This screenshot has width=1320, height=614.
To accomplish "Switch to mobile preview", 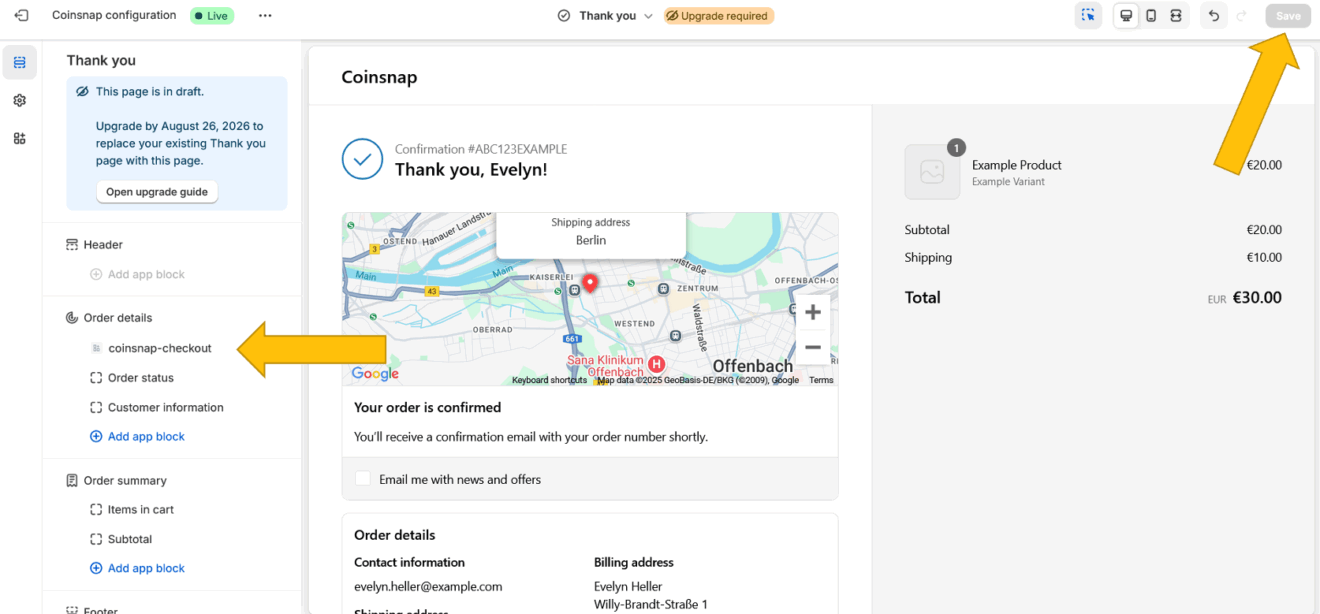I will tap(1151, 16).
